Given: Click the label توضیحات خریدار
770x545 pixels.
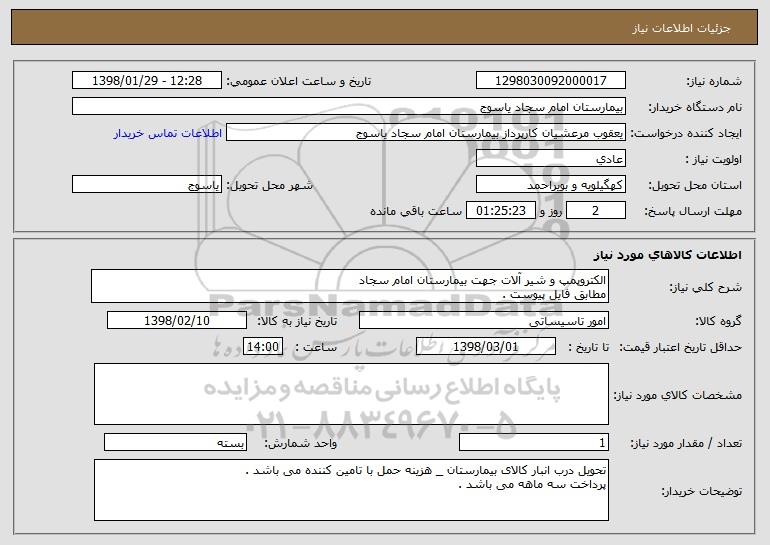Looking at the screenshot, I should (x=702, y=491).
